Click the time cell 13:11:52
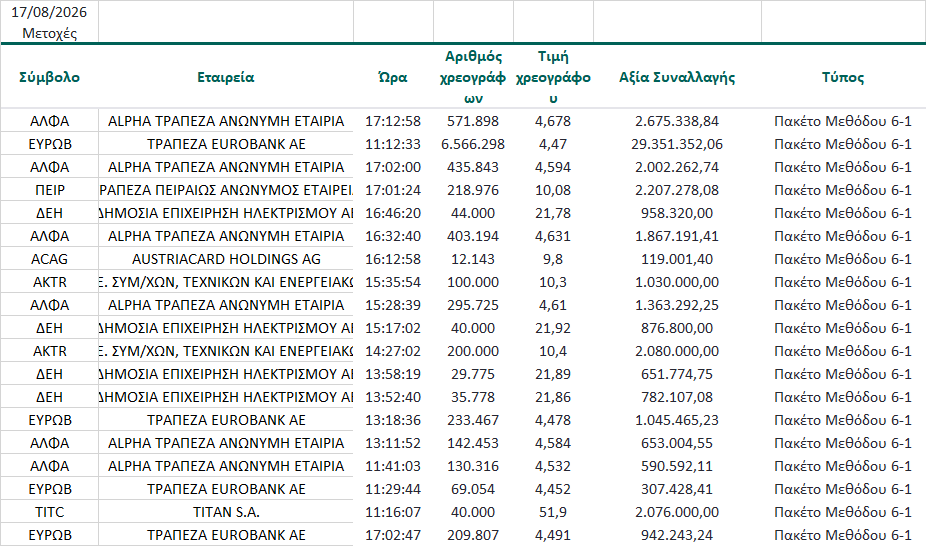This screenshot has width=926, height=546. click(x=393, y=443)
